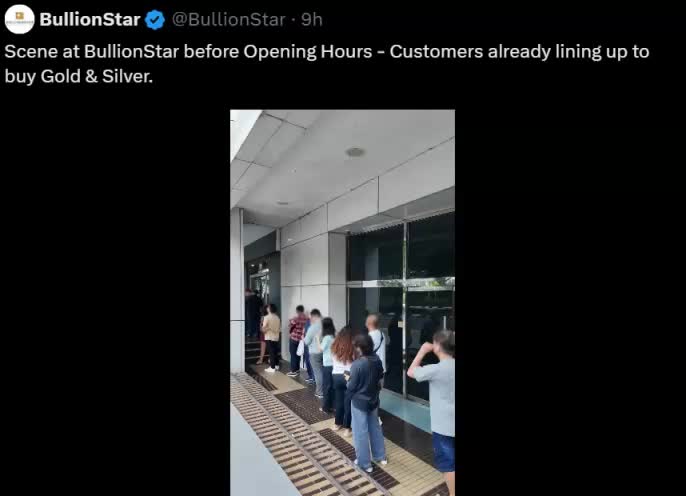Click the red-haired woman in the queue

click(342, 378)
